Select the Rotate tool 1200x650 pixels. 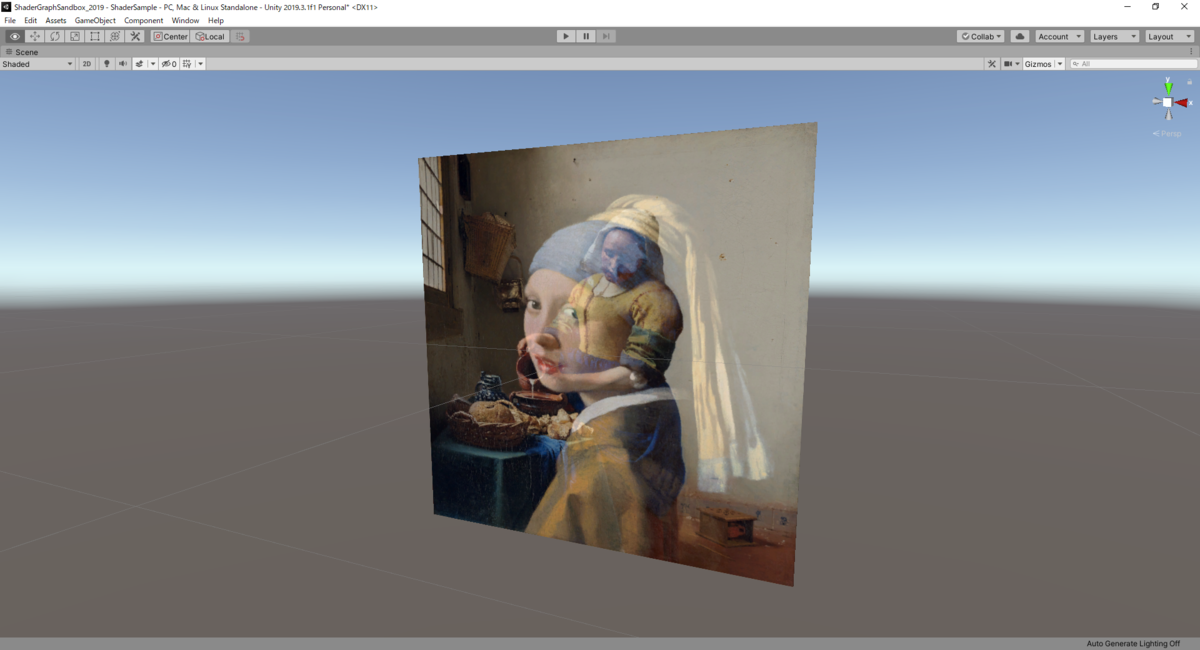(55, 36)
